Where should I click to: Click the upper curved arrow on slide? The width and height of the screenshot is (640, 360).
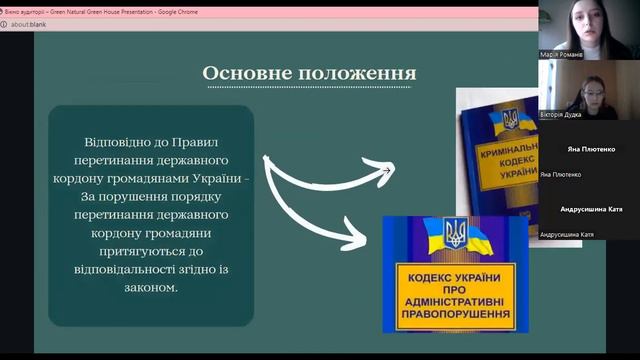point(329,173)
